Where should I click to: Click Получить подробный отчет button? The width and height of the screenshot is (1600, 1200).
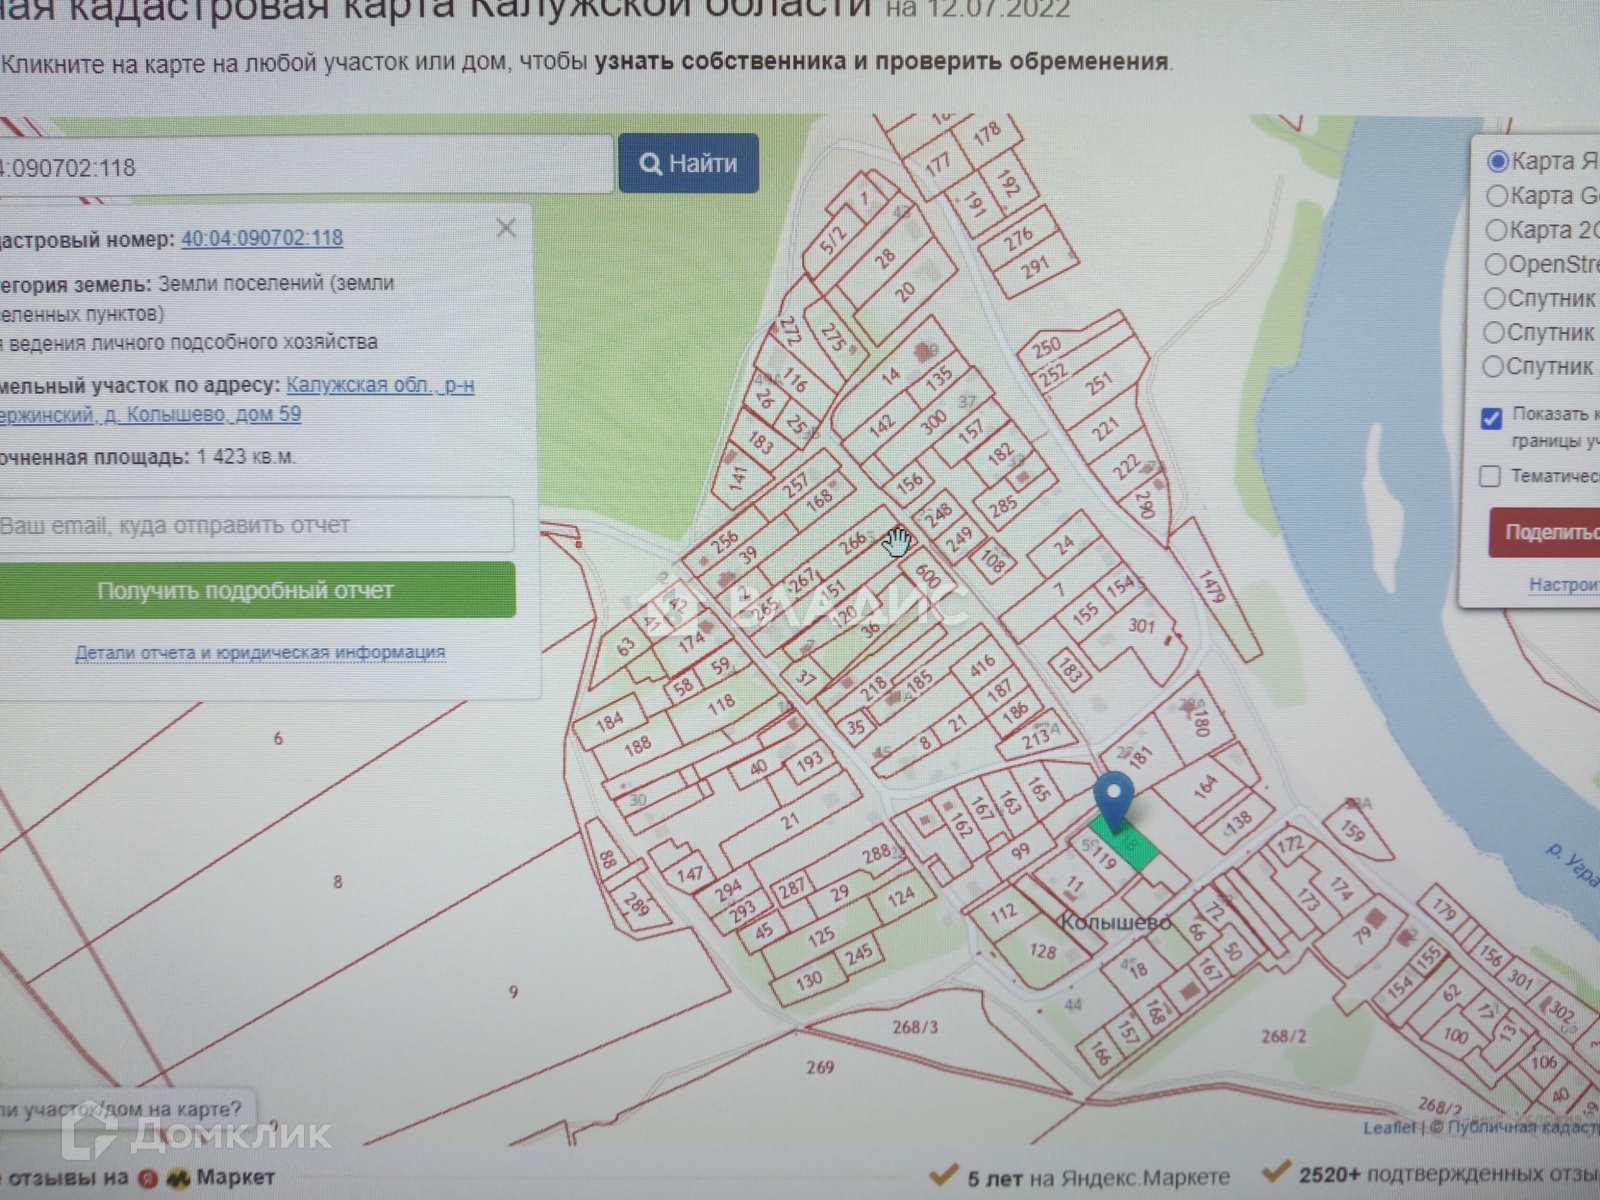pyautogui.click(x=256, y=590)
